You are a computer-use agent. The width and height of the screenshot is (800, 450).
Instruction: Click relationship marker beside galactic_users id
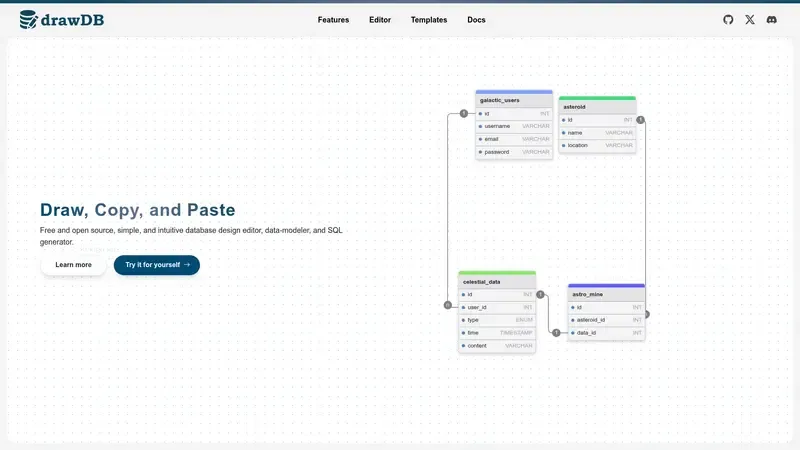tap(464, 113)
